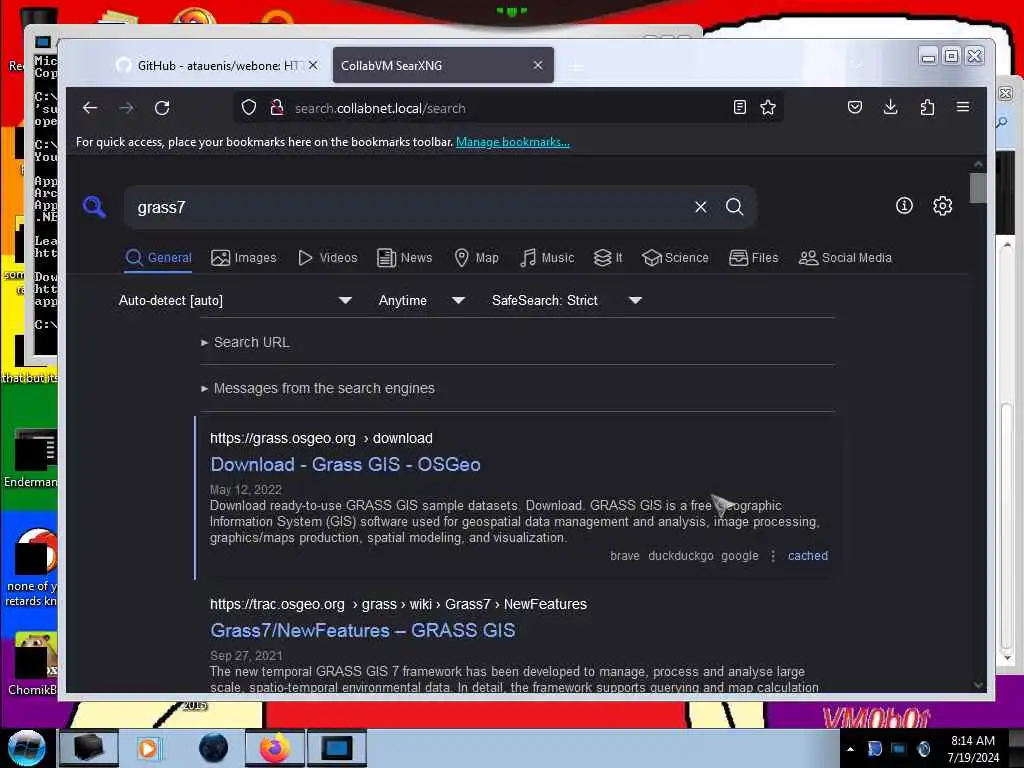Screen dimensions: 1024x768
Task: Click the forward navigation arrow
Action: coord(126,108)
